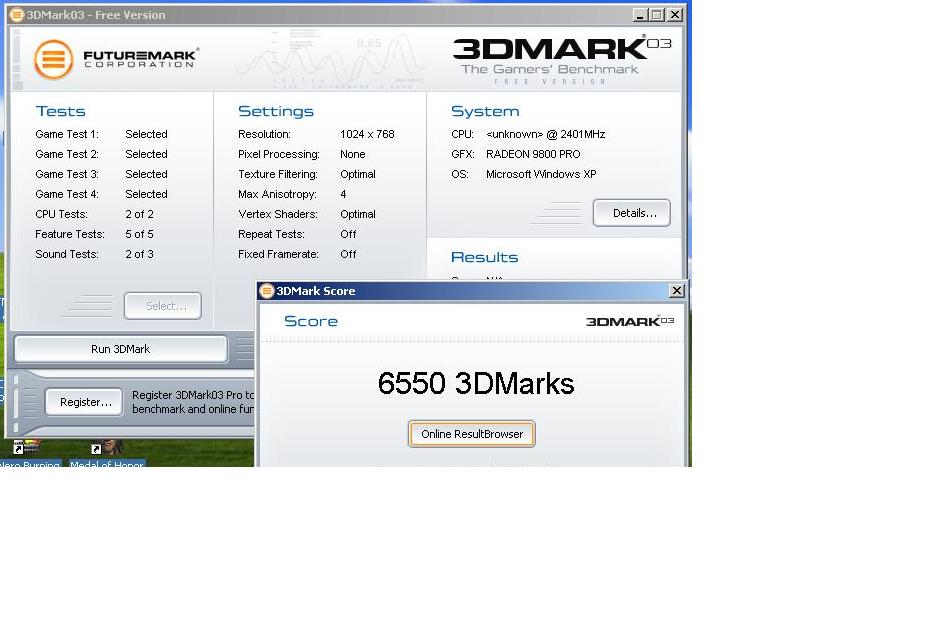The width and height of the screenshot is (940, 619).
Task: Click the '2 of 3' Sound Tests value
Action: click(x=139, y=254)
